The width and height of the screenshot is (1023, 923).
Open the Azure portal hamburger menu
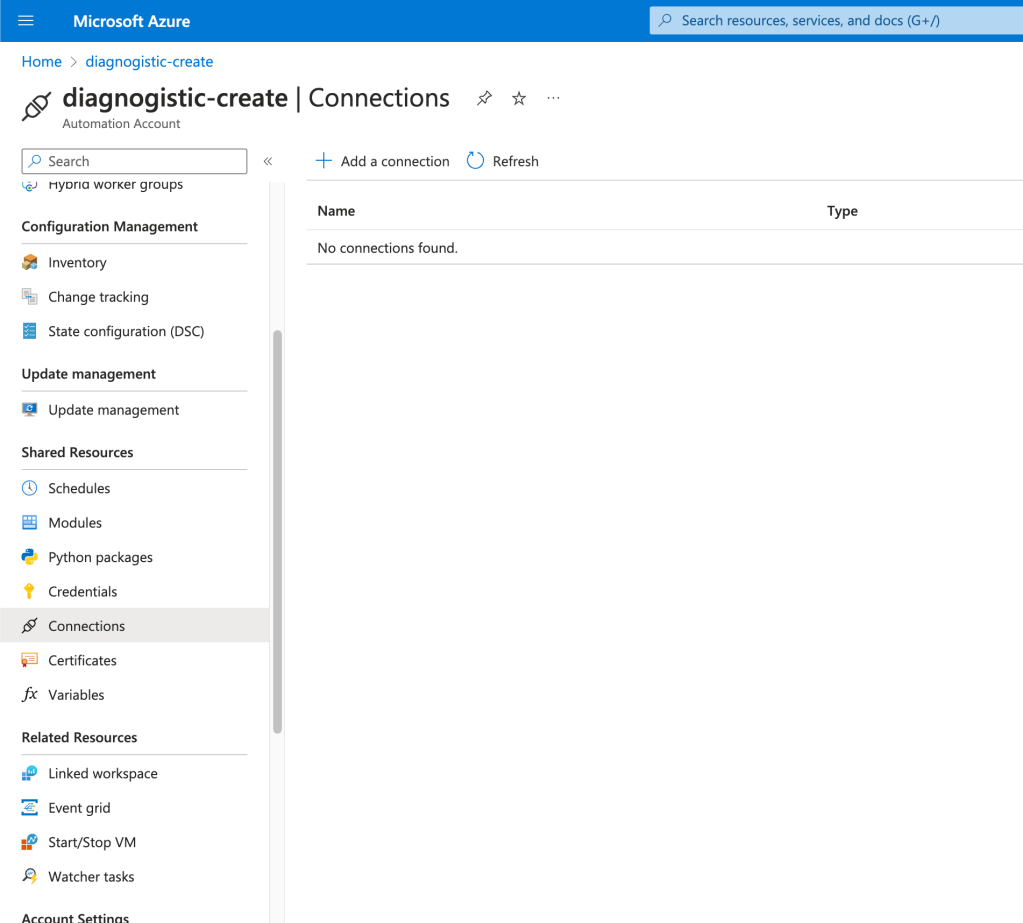tap(25, 21)
